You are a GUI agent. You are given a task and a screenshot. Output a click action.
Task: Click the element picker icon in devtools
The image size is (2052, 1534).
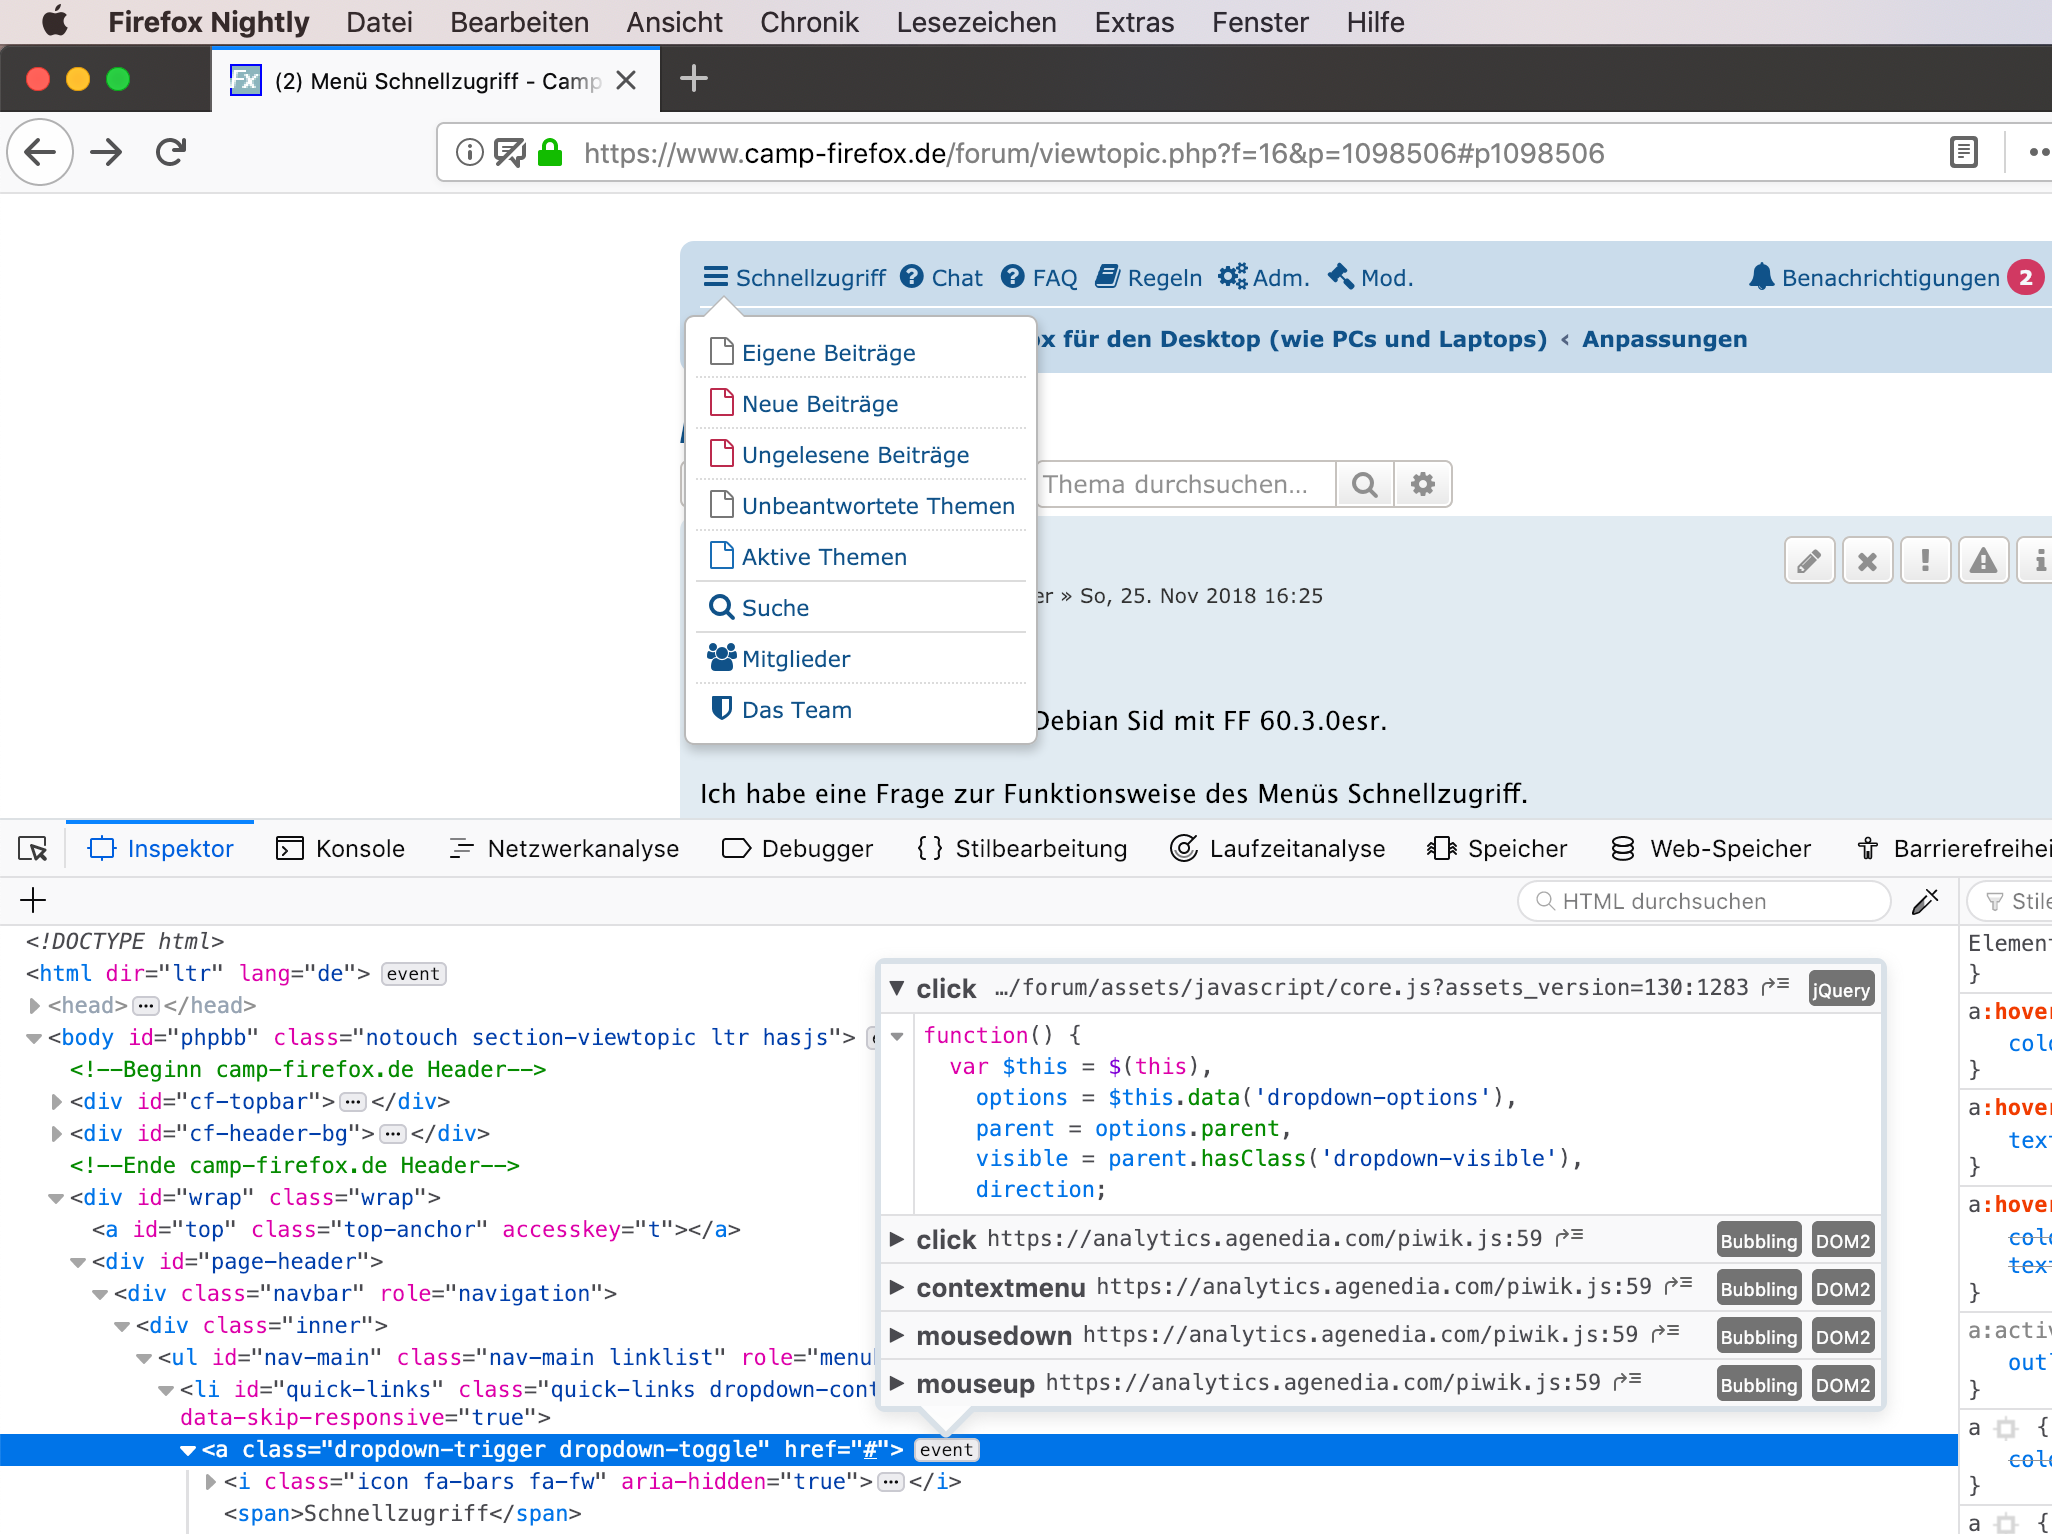33,849
